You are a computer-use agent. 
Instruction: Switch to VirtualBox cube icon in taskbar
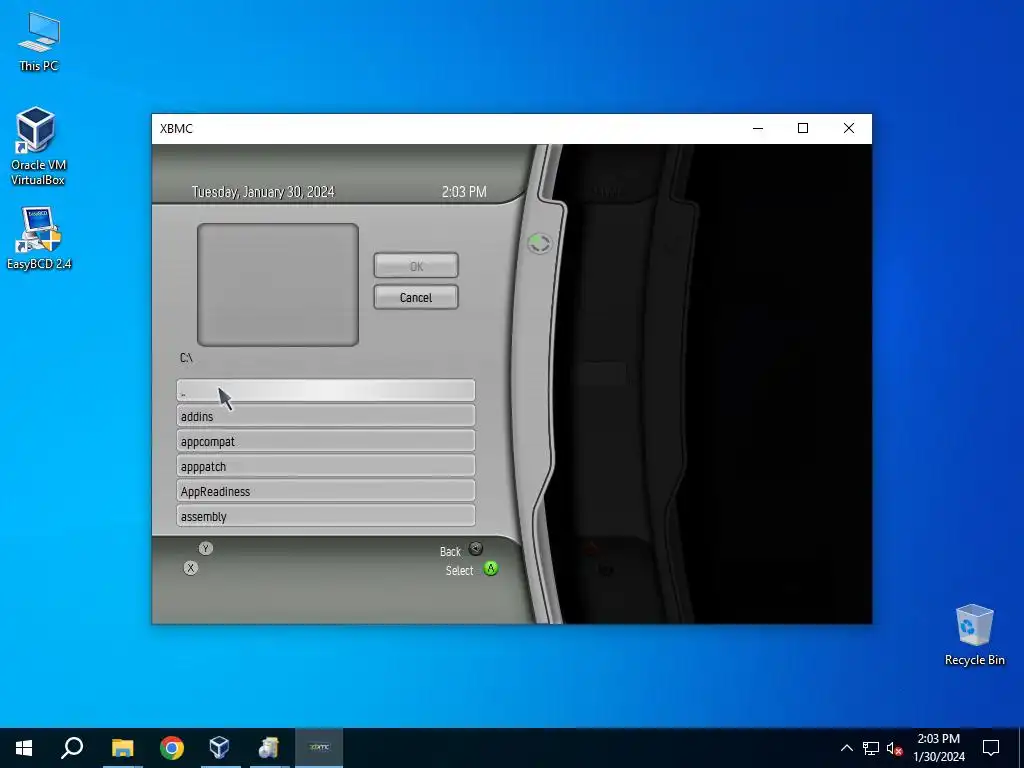pyautogui.click(x=220, y=748)
